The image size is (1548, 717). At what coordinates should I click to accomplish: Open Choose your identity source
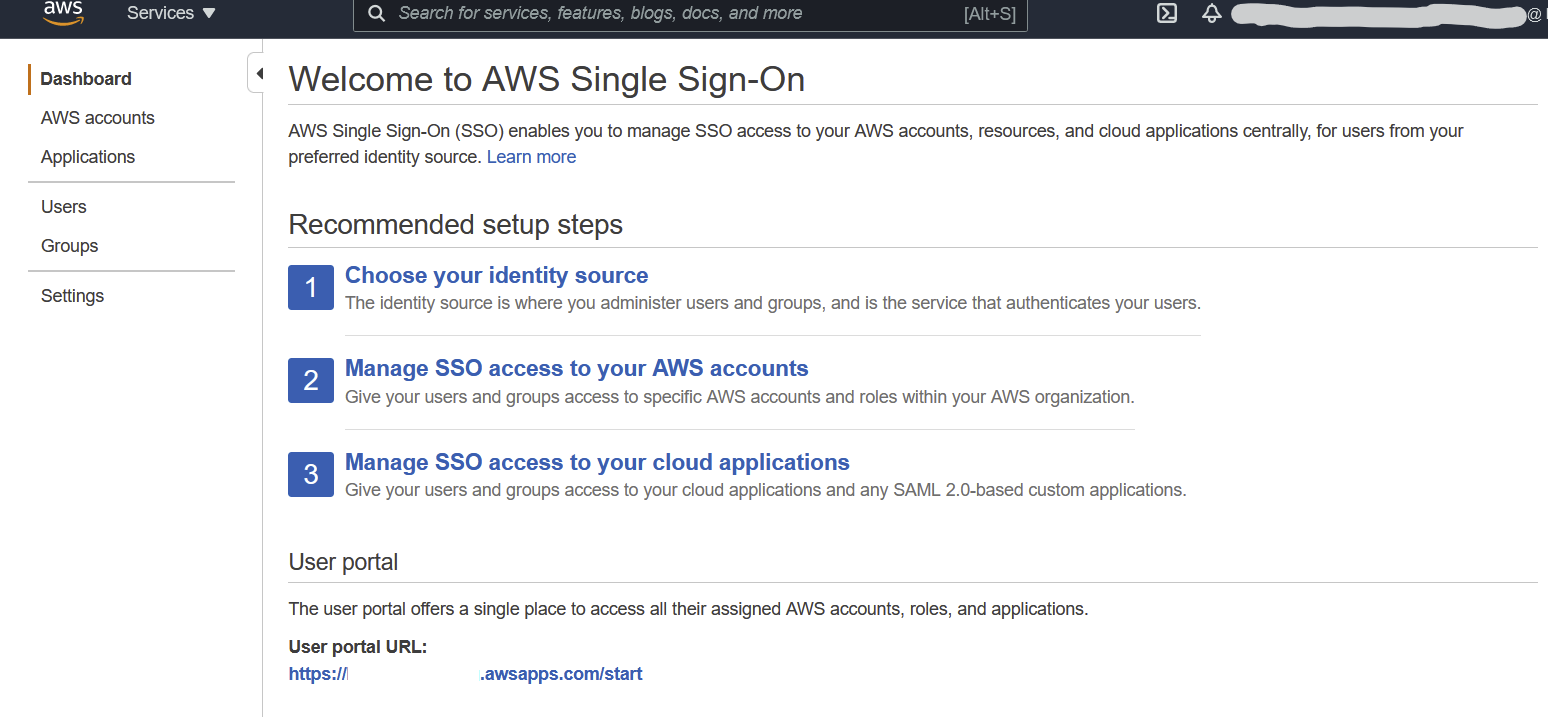[x=496, y=275]
